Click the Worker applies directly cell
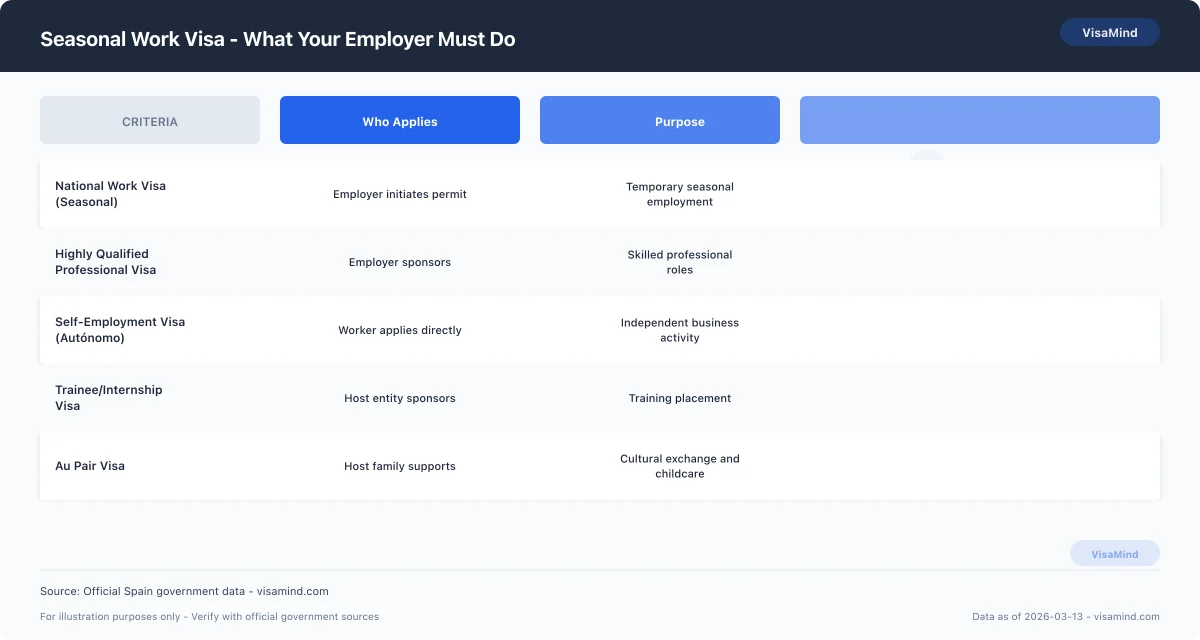Viewport: 1200px width, 640px height. (x=399, y=330)
